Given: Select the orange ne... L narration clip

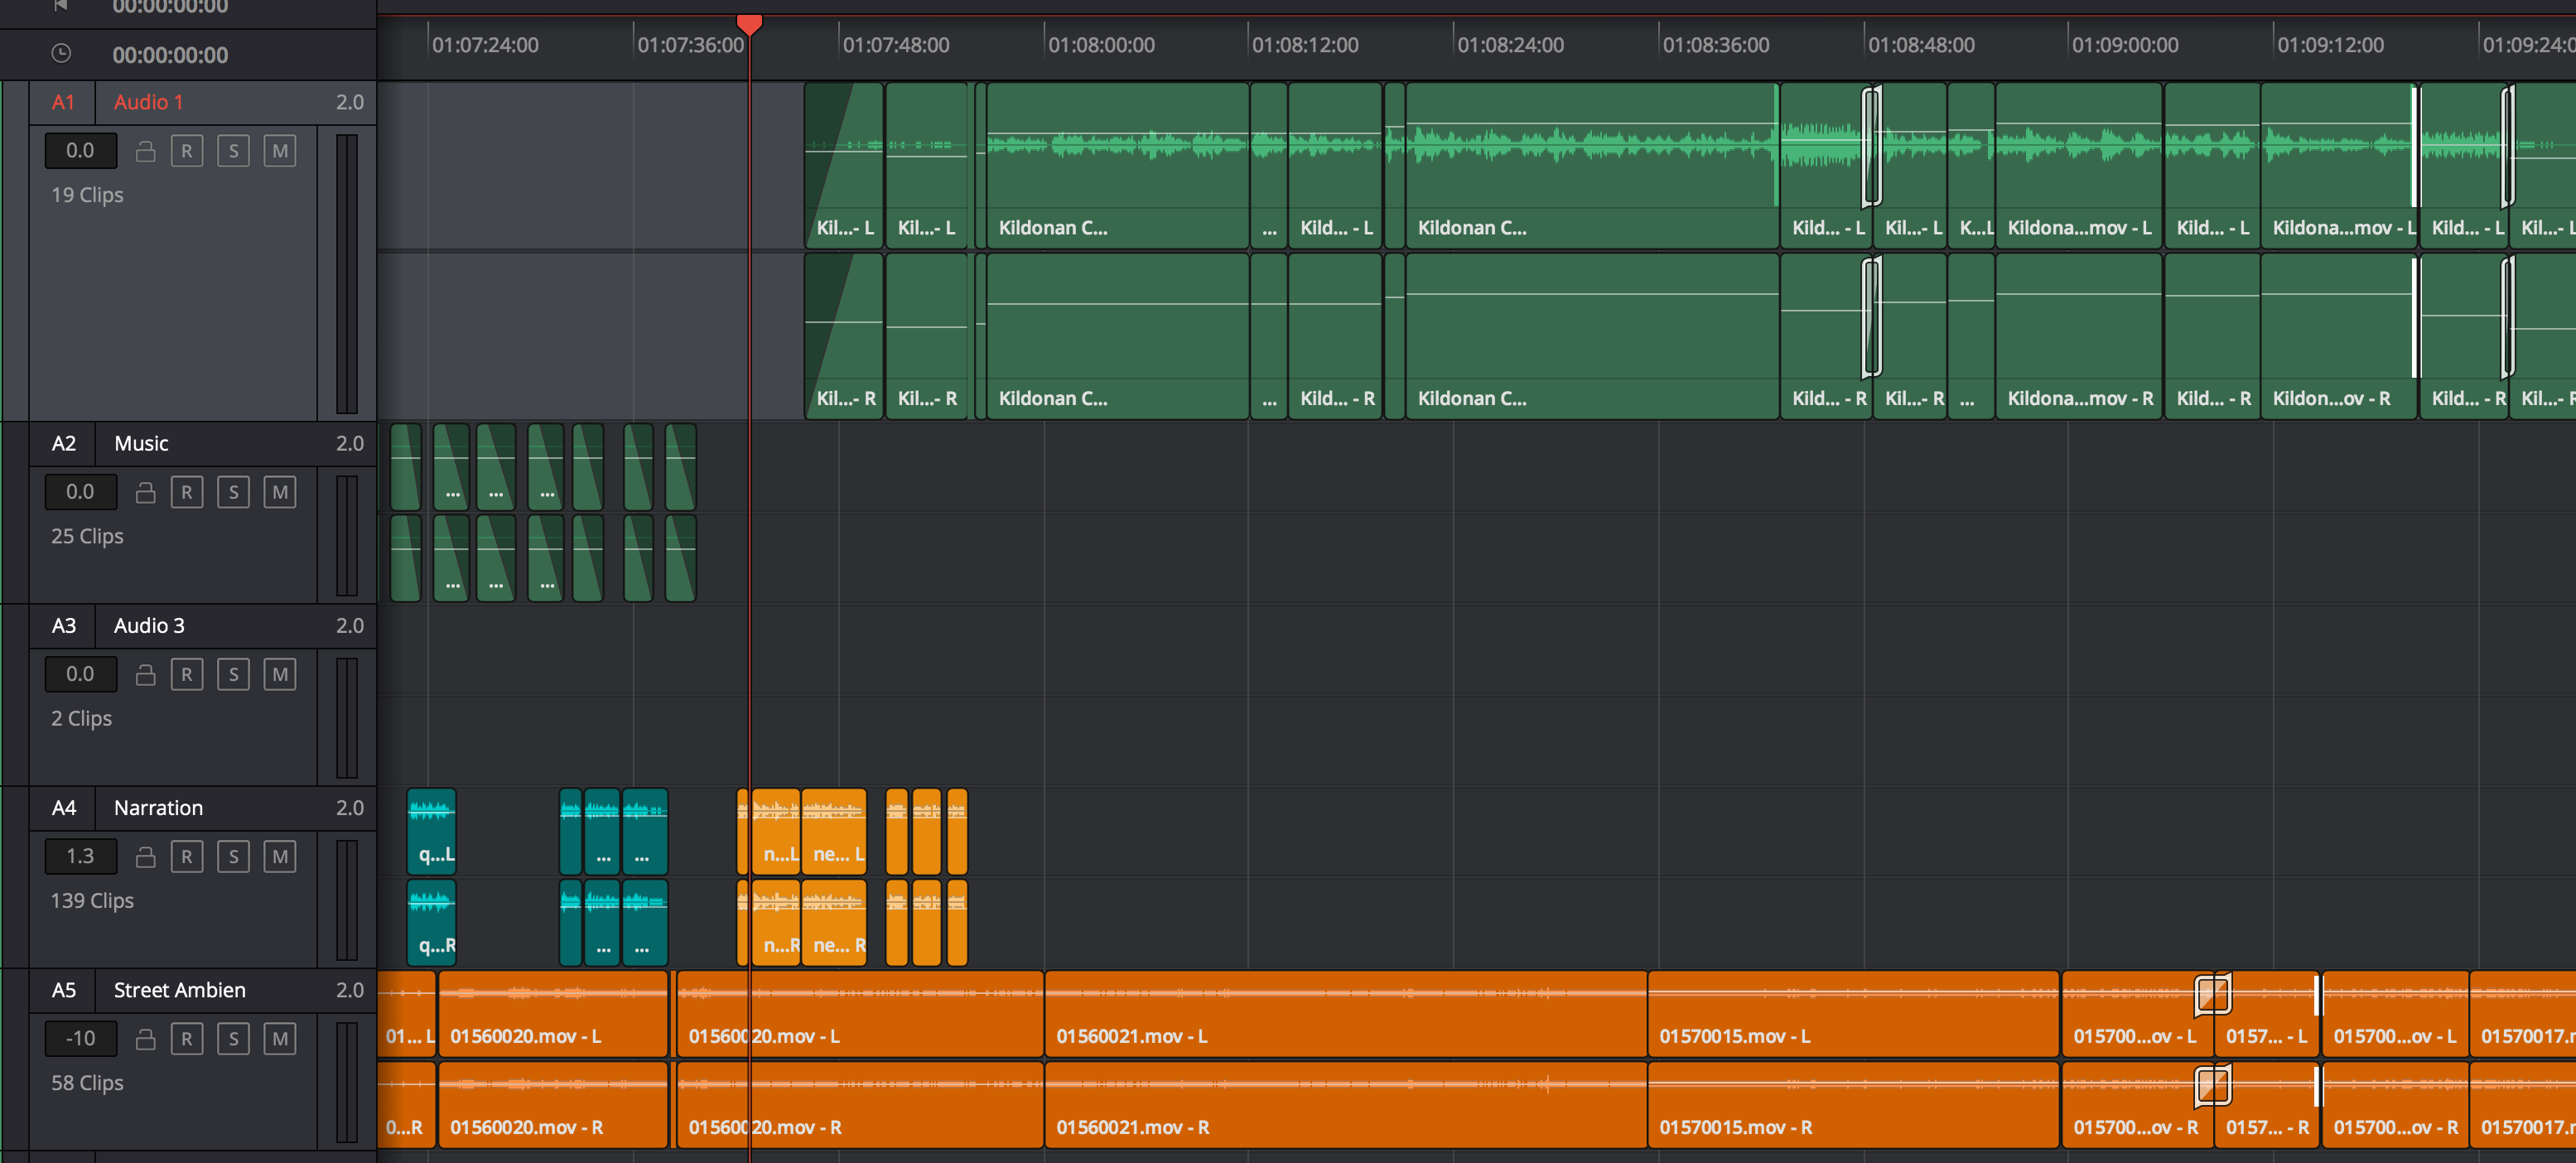Looking at the screenshot, I should (834, 831).
